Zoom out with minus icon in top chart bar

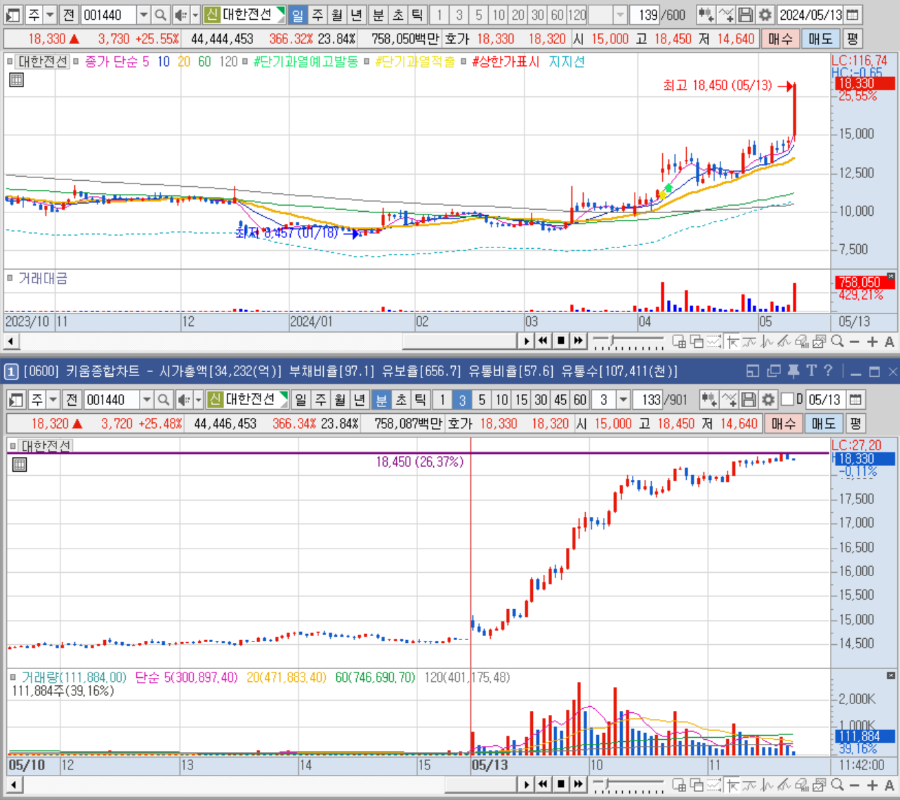point(854,341)
